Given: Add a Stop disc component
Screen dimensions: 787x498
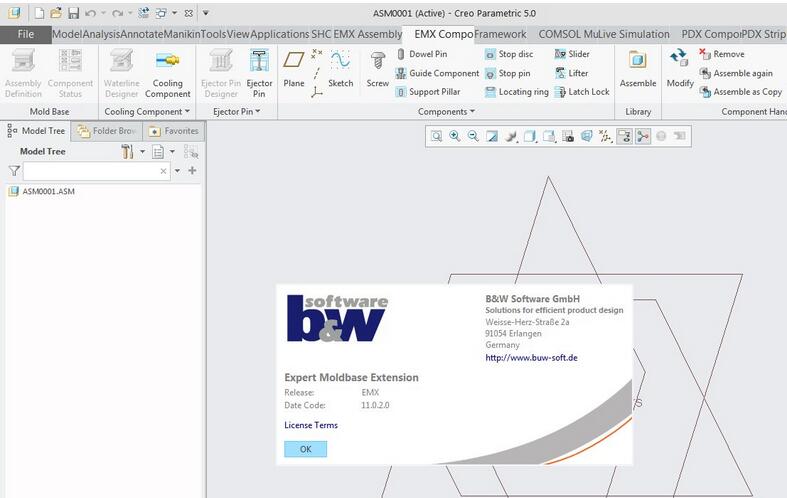Looking at the screenshot, I should [x=509, y=54].
